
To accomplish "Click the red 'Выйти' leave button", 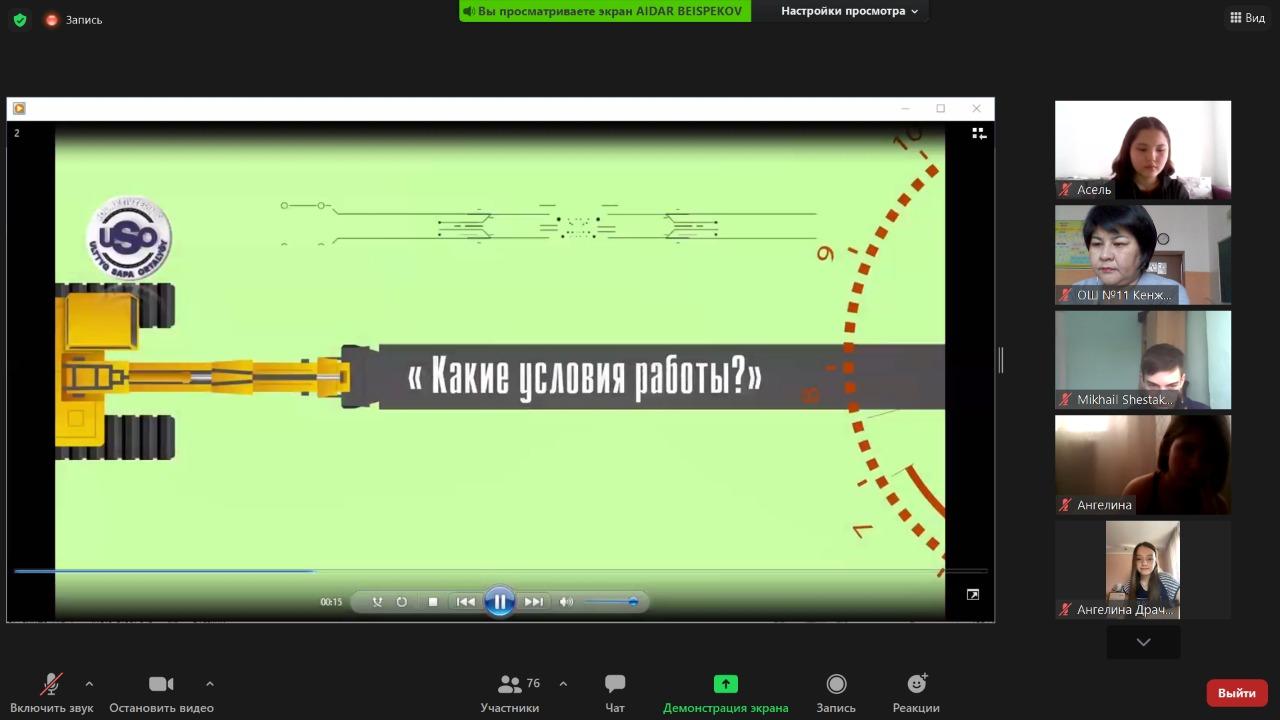I will point(1236,693).
